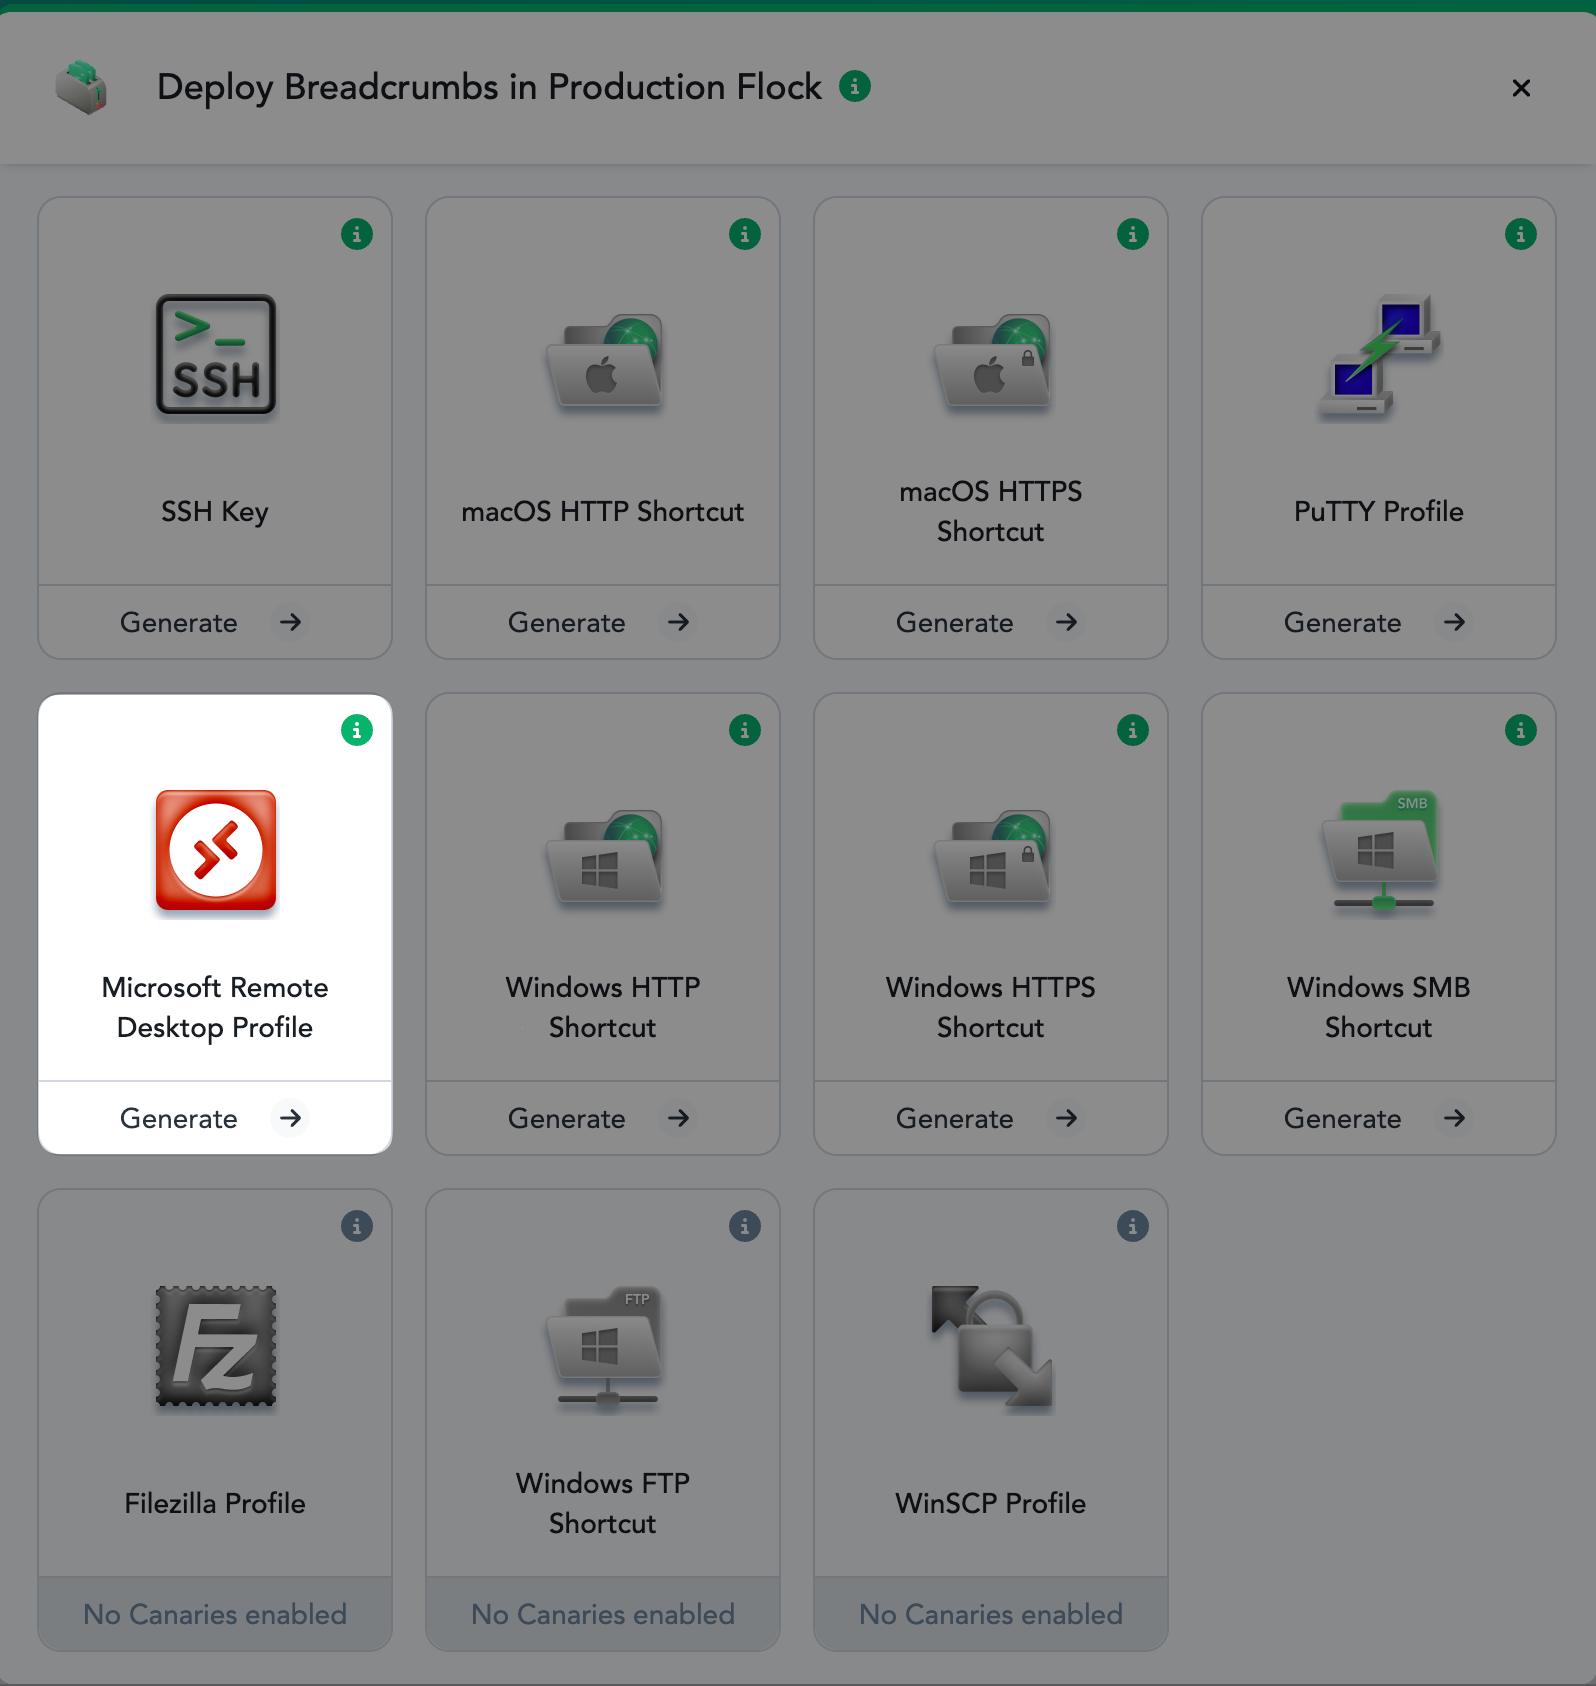Open info for SSH Key card

click(x=357, y=234)
